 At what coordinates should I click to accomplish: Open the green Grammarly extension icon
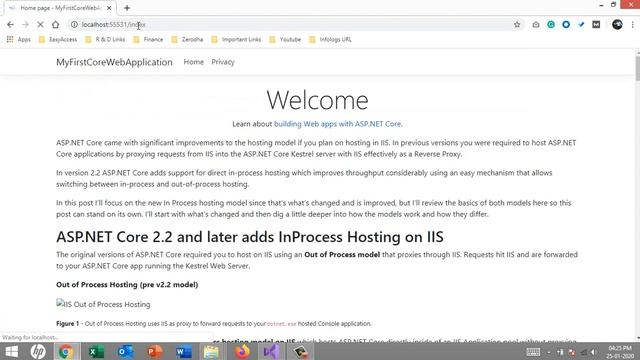(551, 24)
